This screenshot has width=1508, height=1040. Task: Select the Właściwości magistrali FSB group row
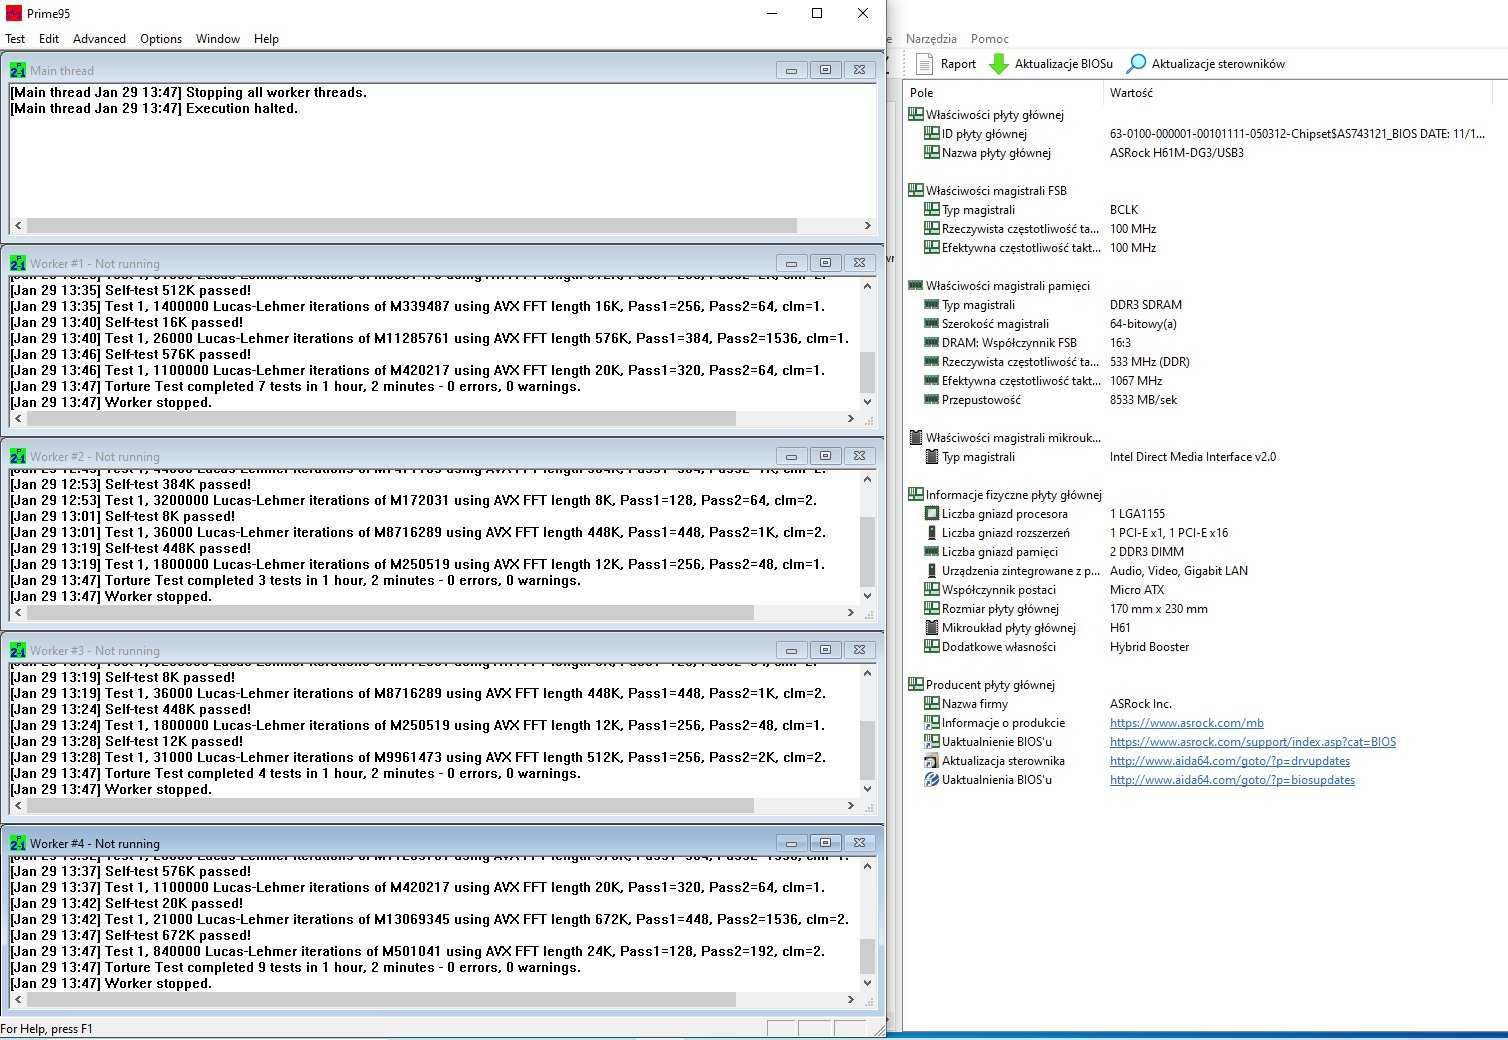click(x=995, y=191)
